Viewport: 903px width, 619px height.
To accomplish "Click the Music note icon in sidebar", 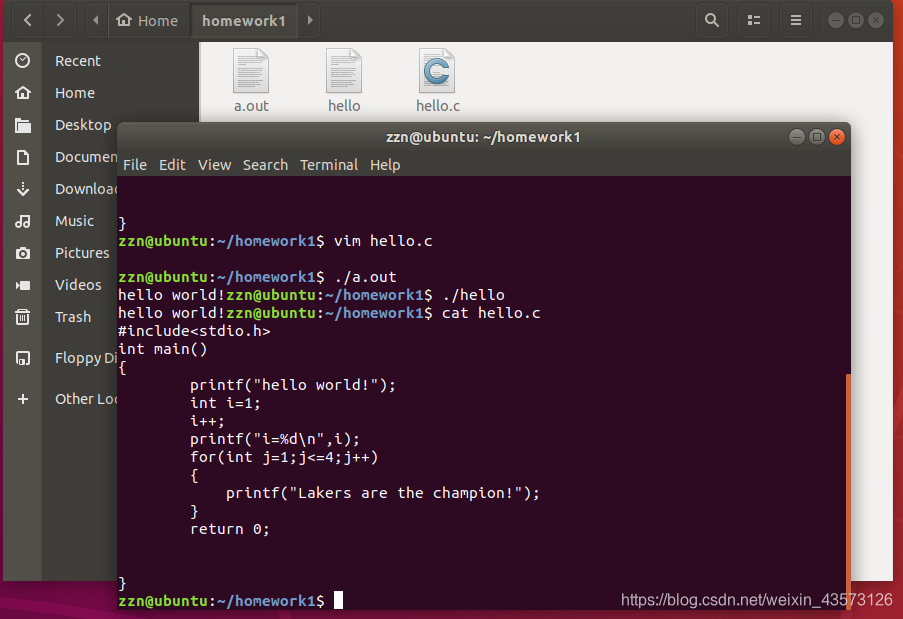I will click(22, 221).
